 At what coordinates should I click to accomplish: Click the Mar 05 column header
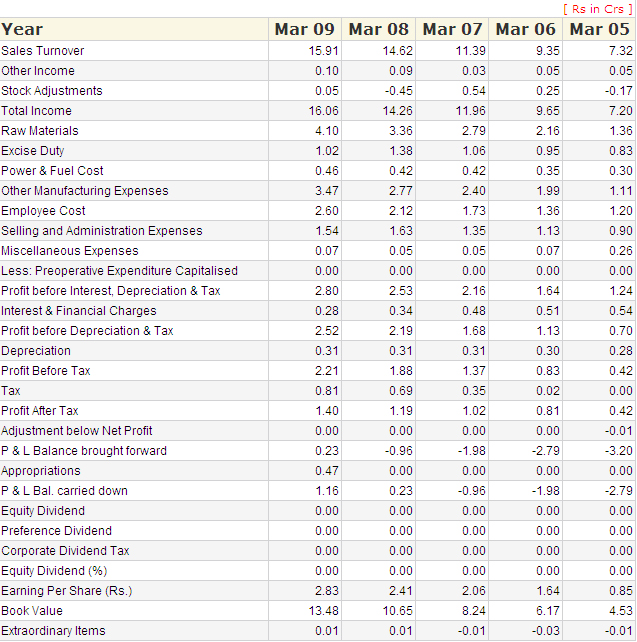pyautogui.click(x=600, y=29)
